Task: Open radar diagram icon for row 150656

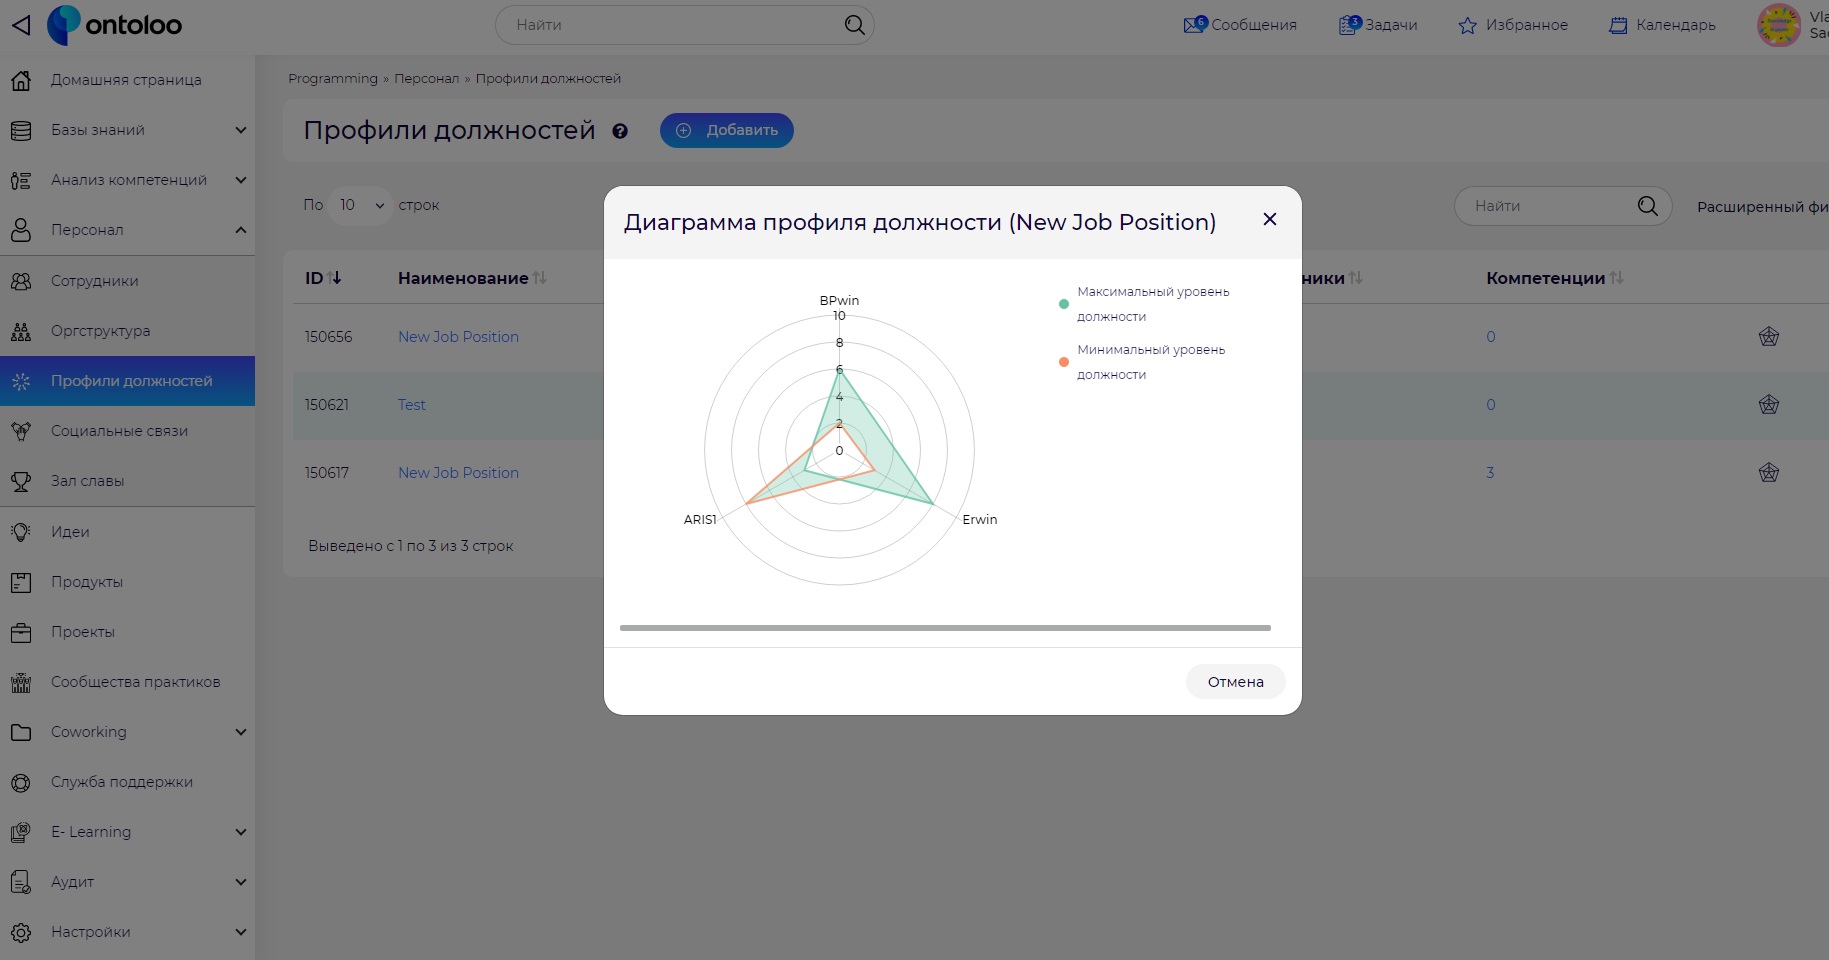Action: [1768, 337]
